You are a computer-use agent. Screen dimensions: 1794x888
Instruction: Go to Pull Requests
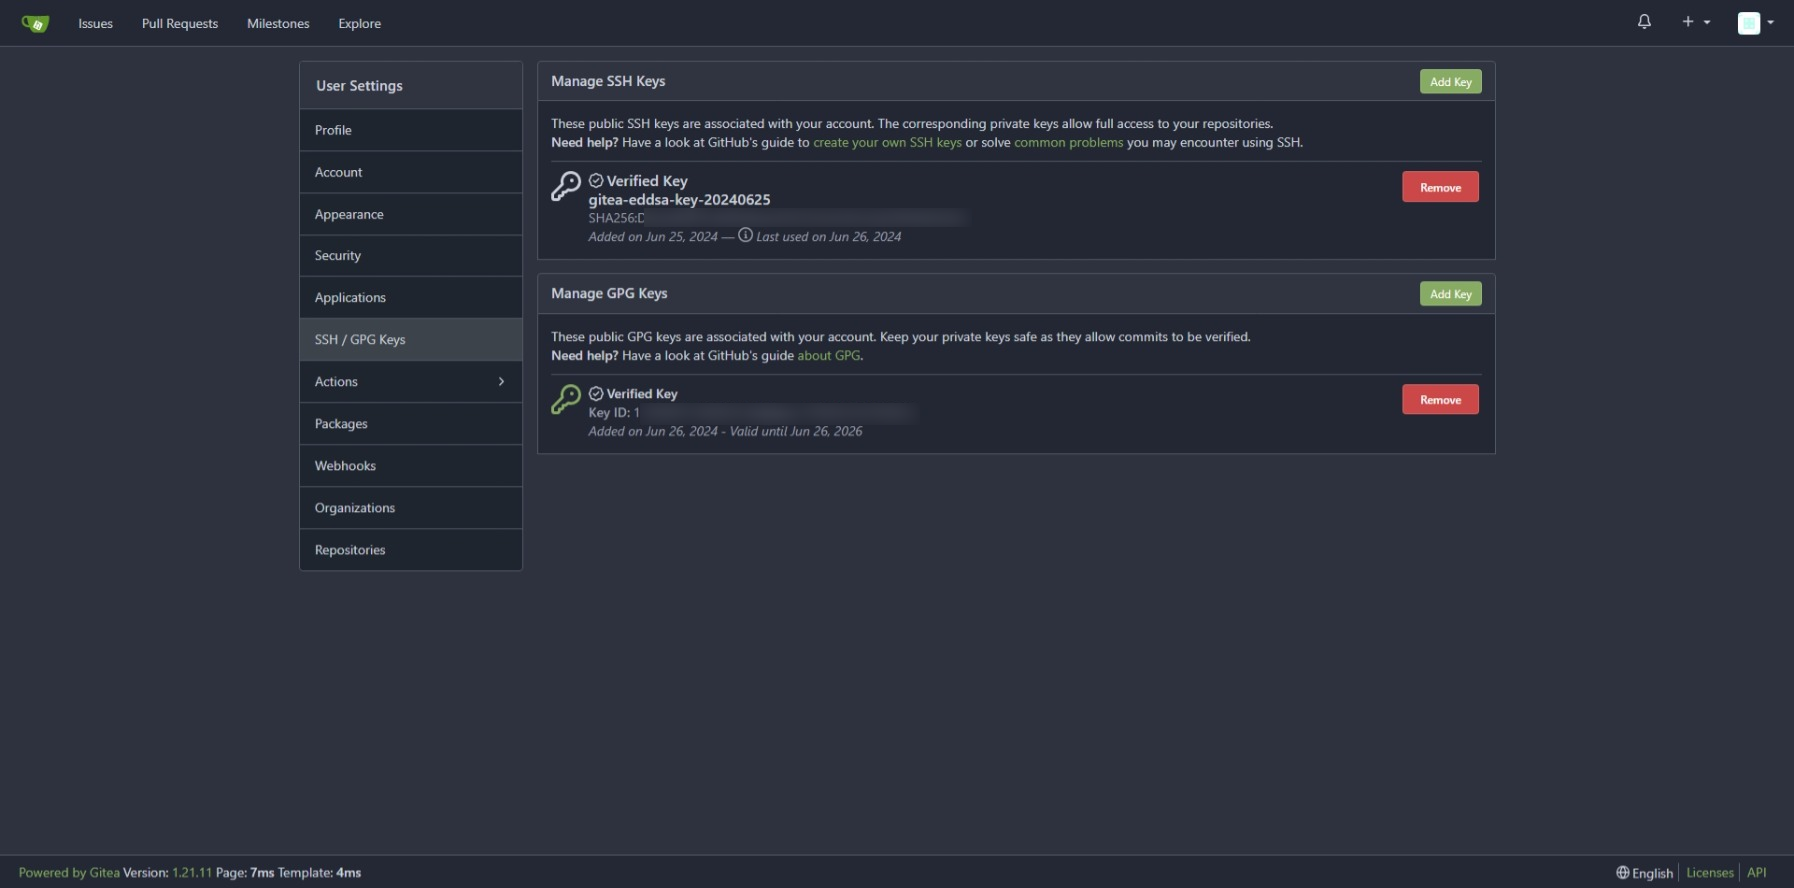click(x=180, y=24)
